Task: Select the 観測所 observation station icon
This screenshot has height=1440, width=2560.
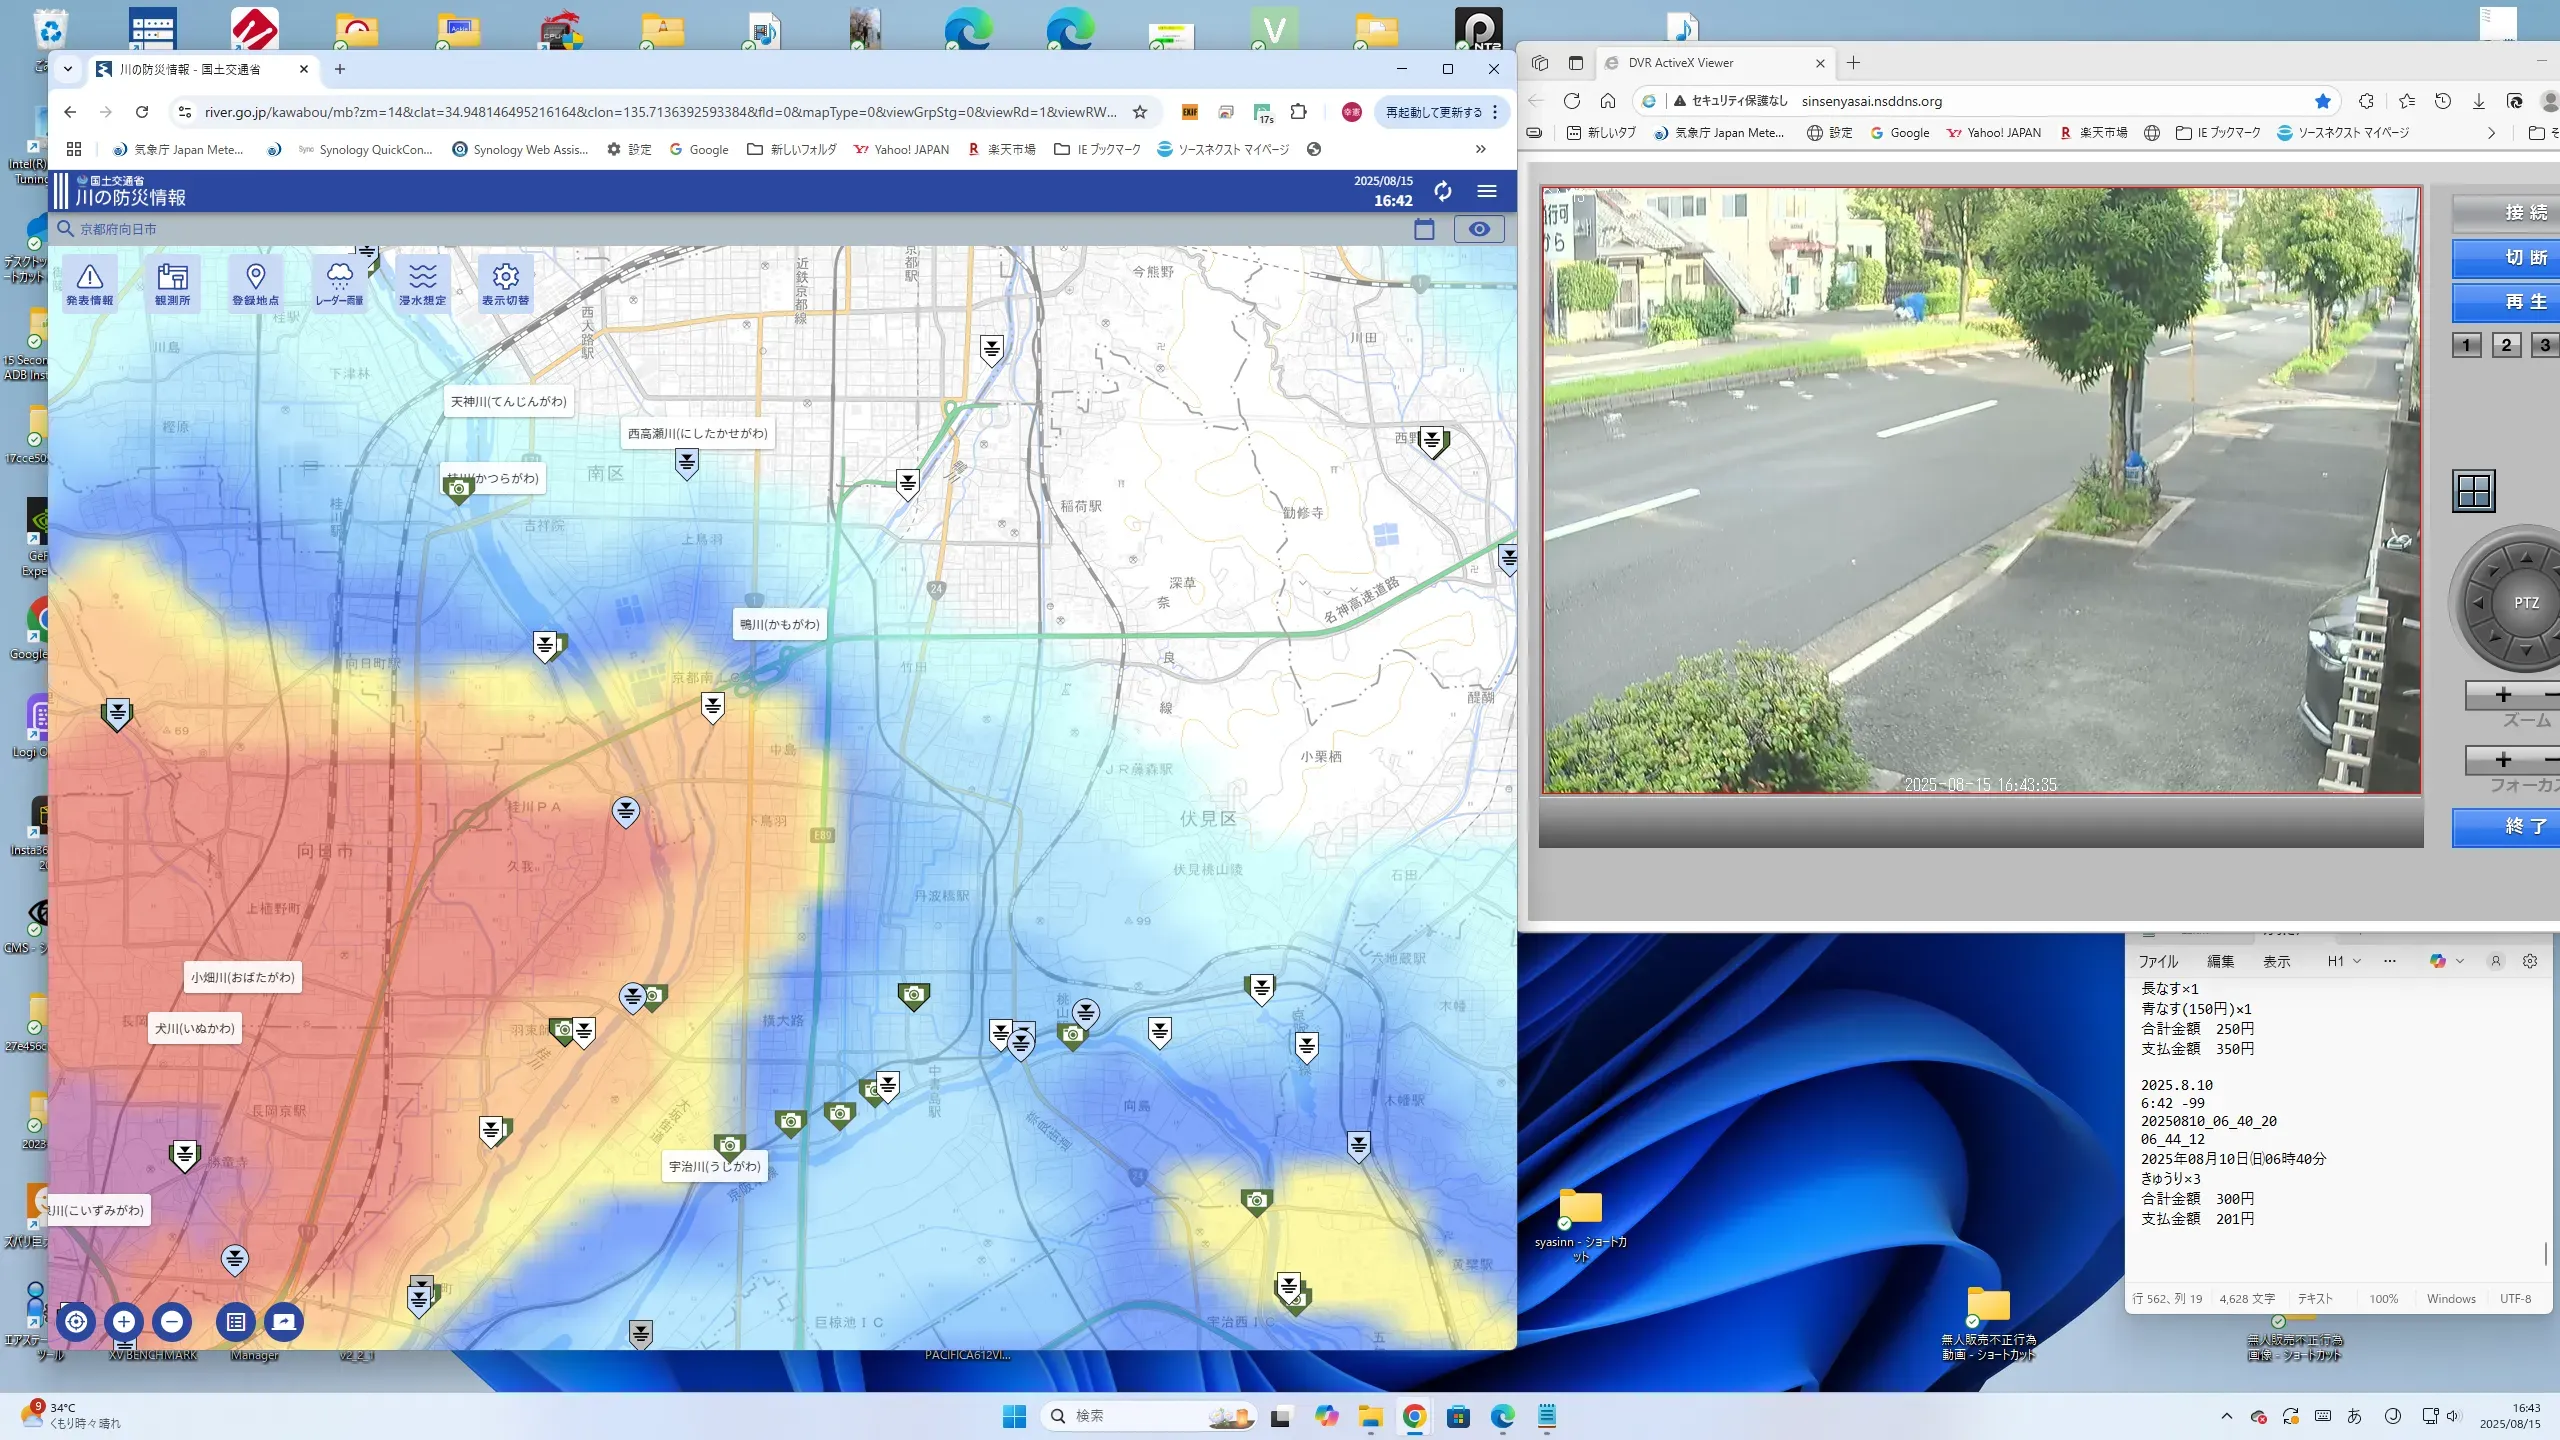Action: pyautogui.click(x=172, y=283)
